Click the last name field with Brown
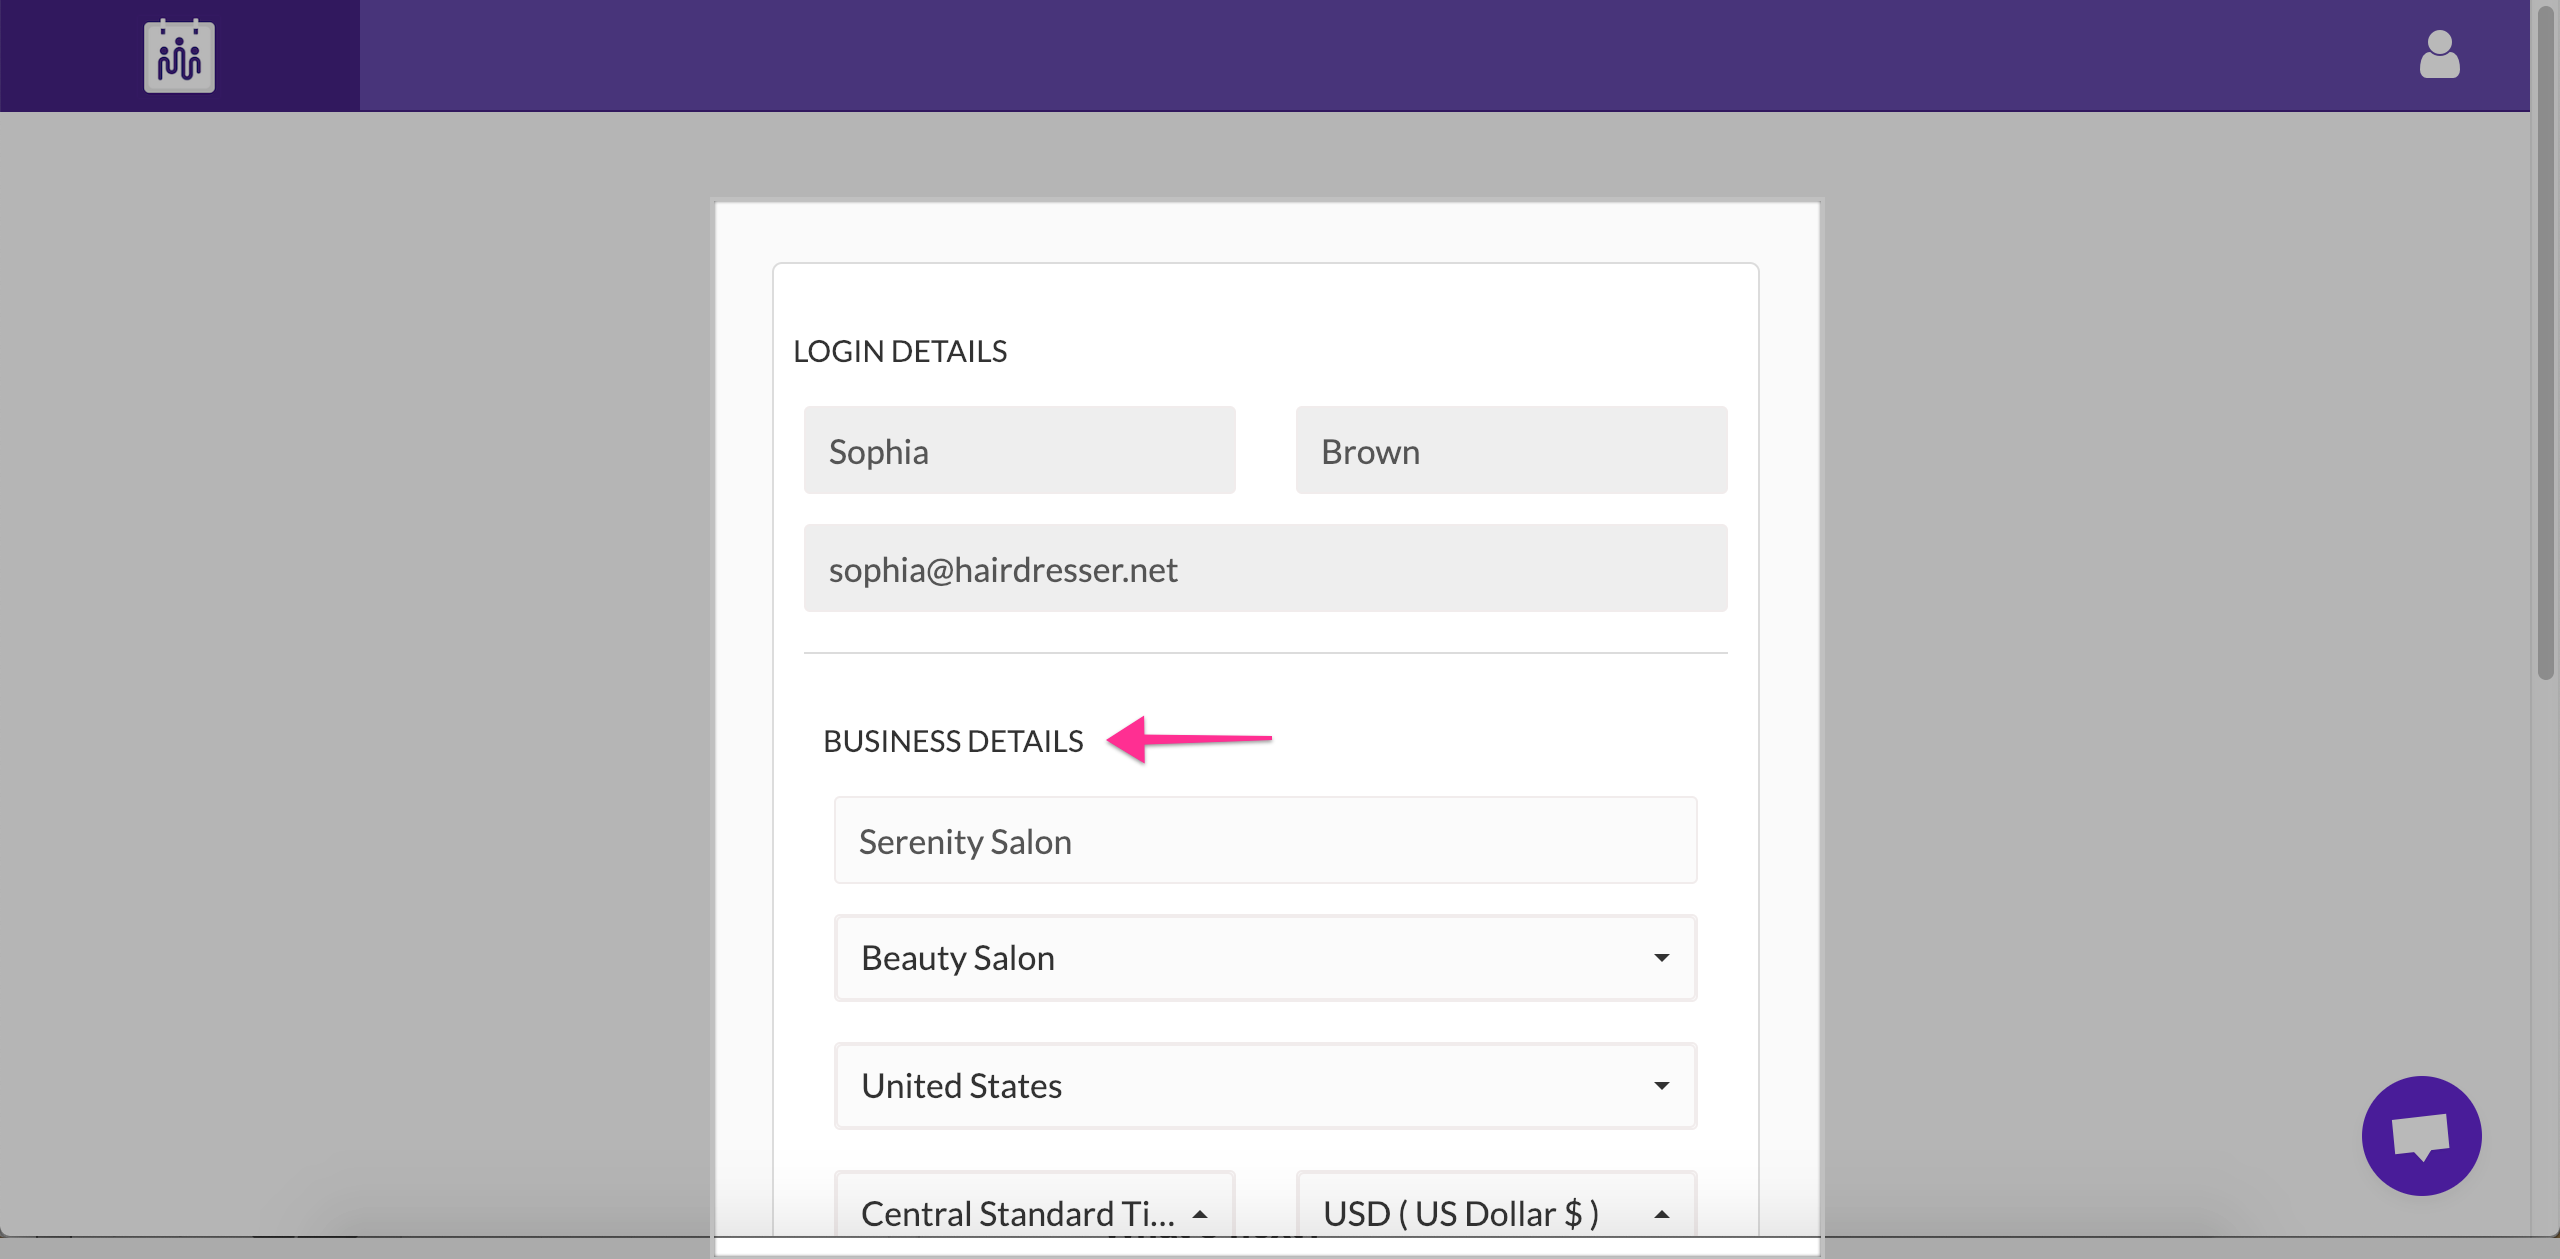 pos(1511,451)
